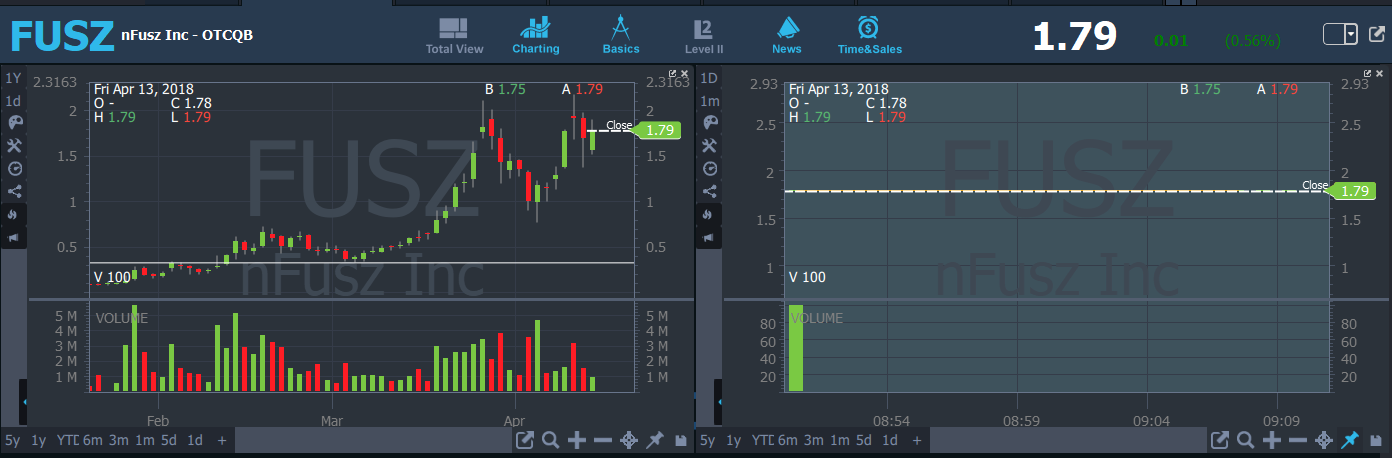
Task: Click the share icon on right chart sidebar
Action: tap(708, 191)
